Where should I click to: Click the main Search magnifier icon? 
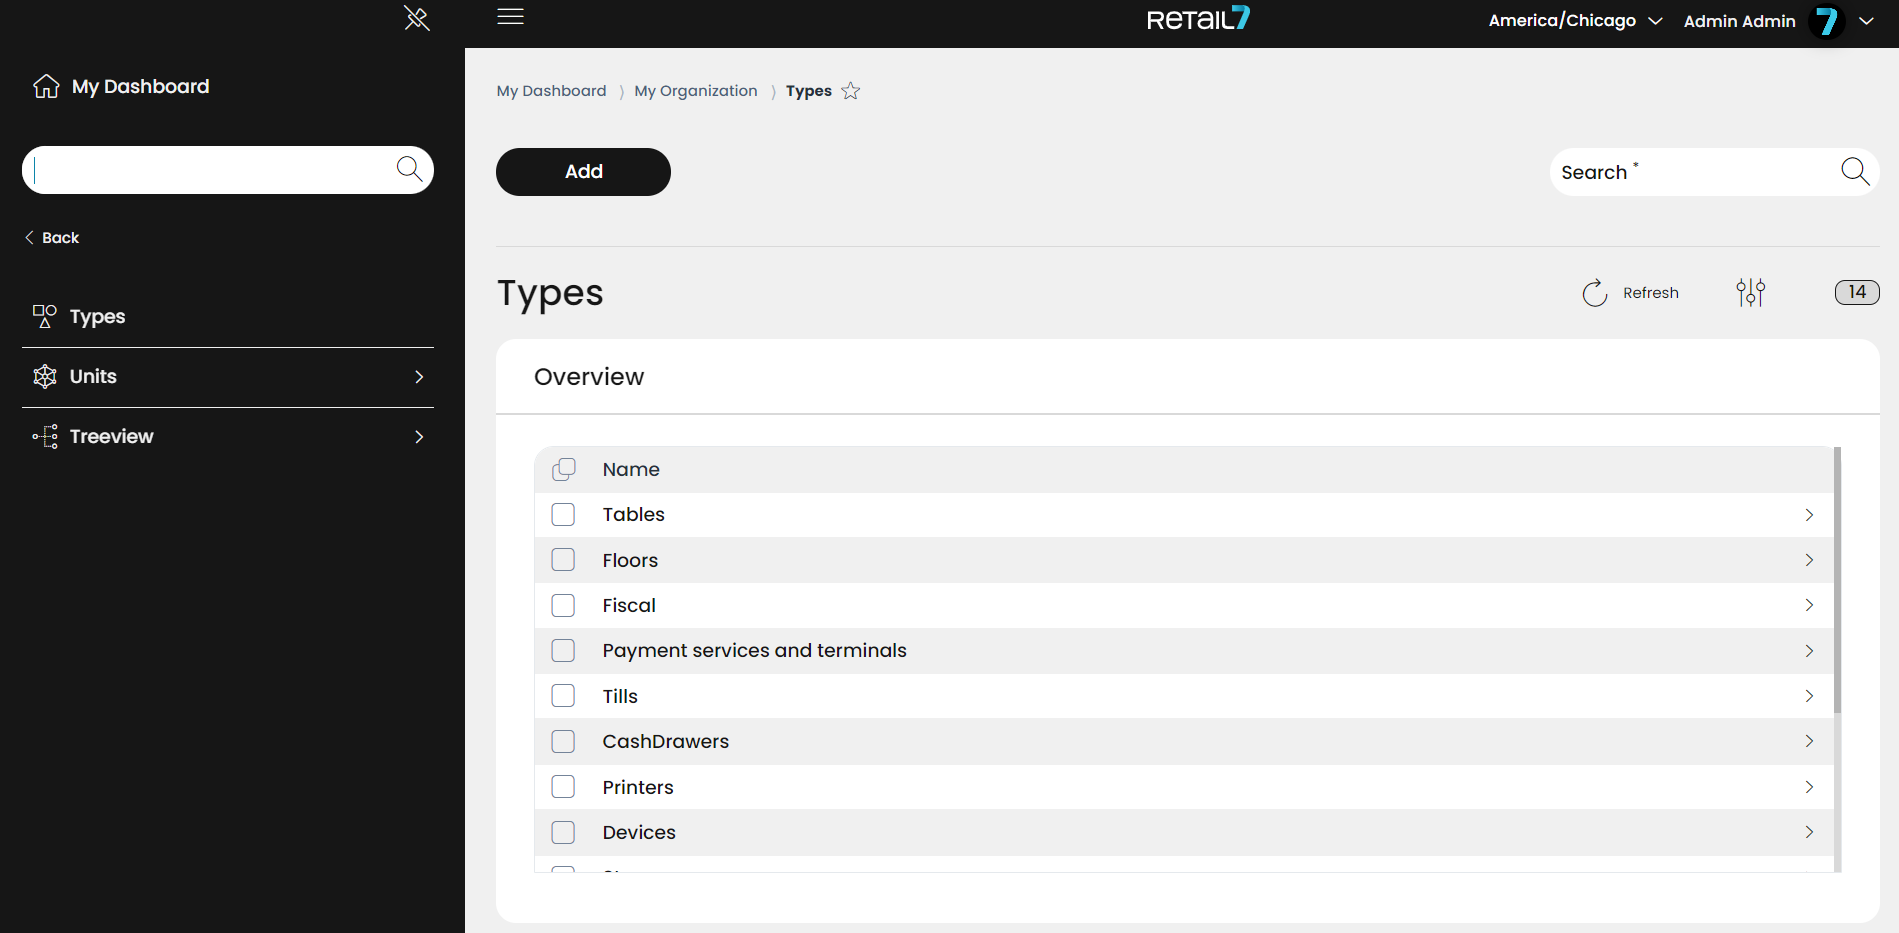1855,171
